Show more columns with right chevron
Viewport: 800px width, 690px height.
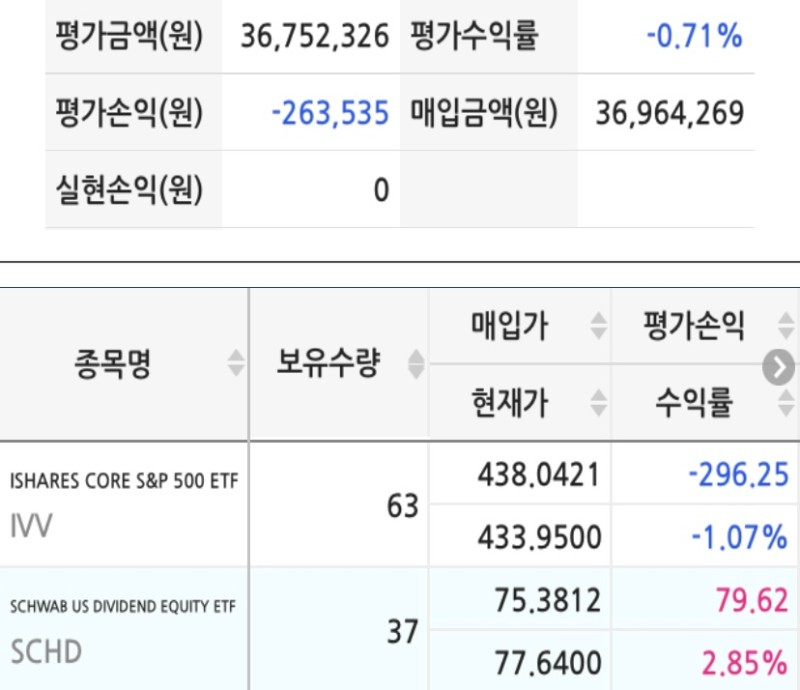click(x=779, y=366)
